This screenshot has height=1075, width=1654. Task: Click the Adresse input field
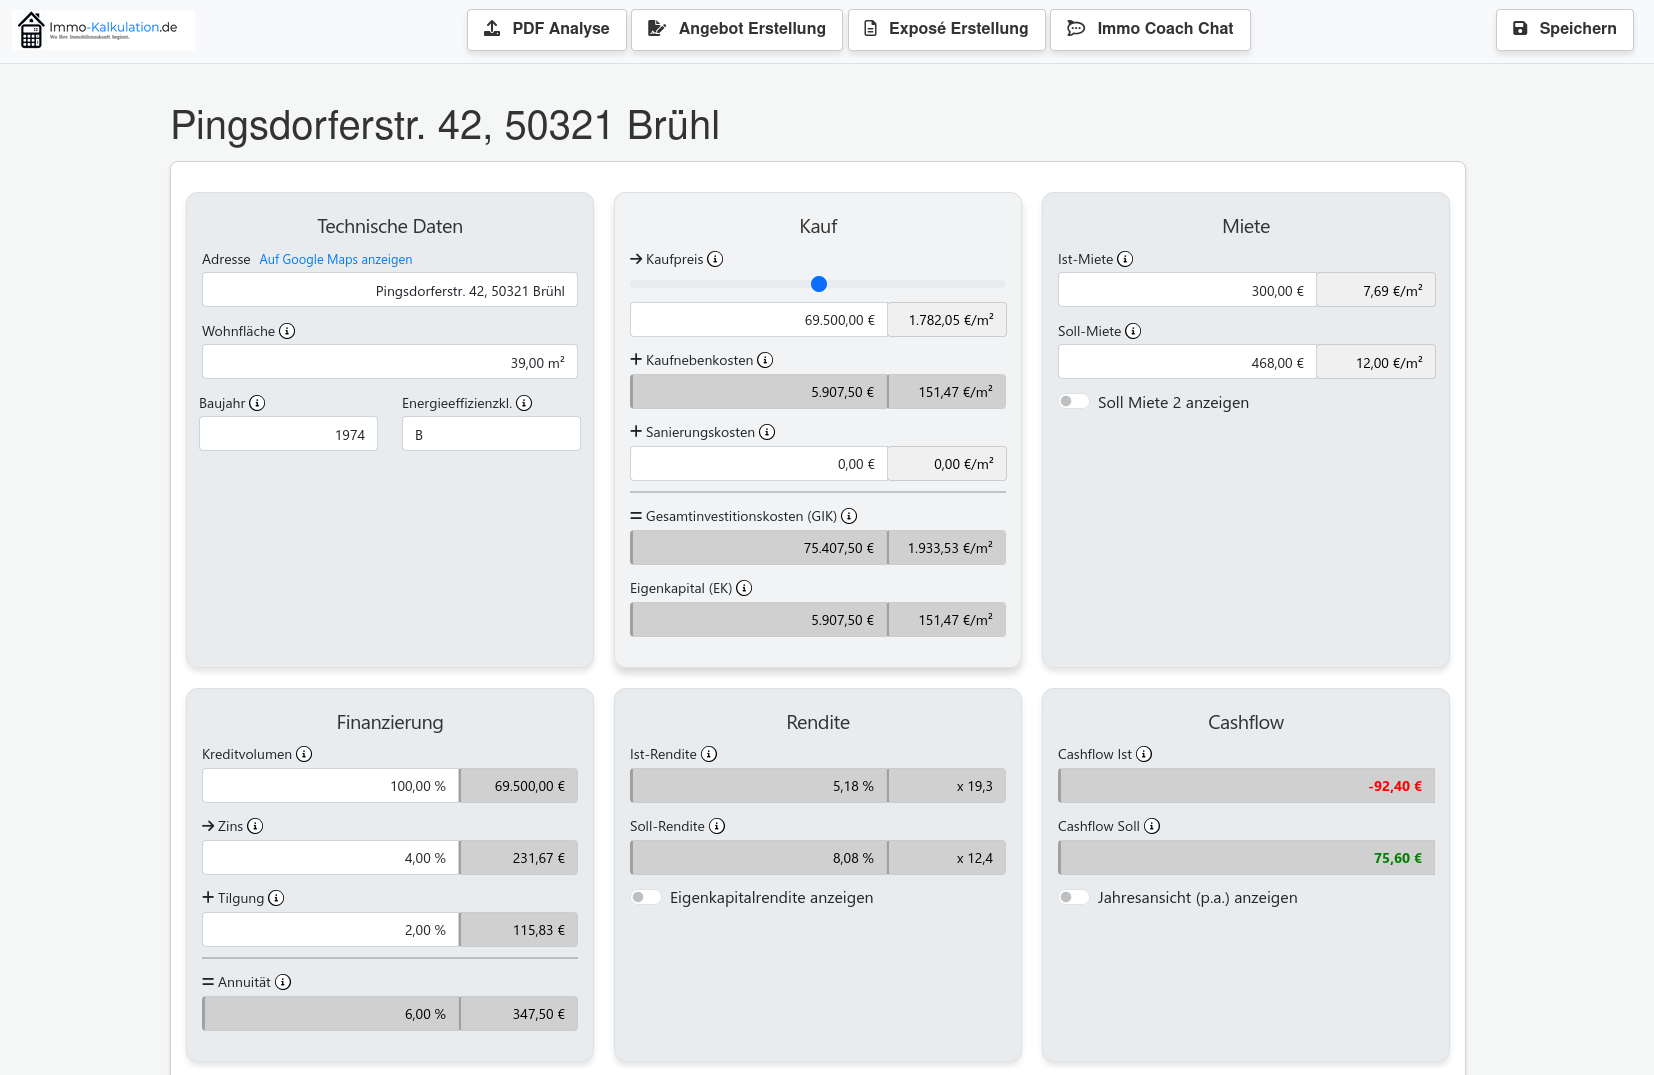pyautogui.click(x=390, y=290)
